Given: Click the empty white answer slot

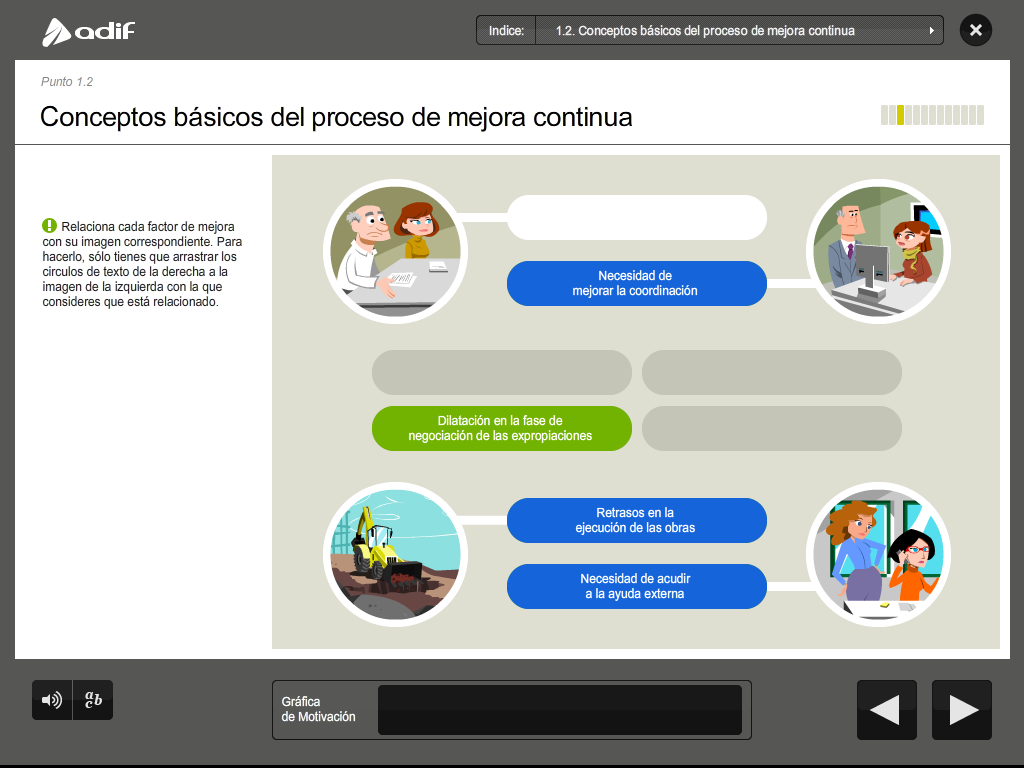Looking at the screenshot, I should pos(636,217).
